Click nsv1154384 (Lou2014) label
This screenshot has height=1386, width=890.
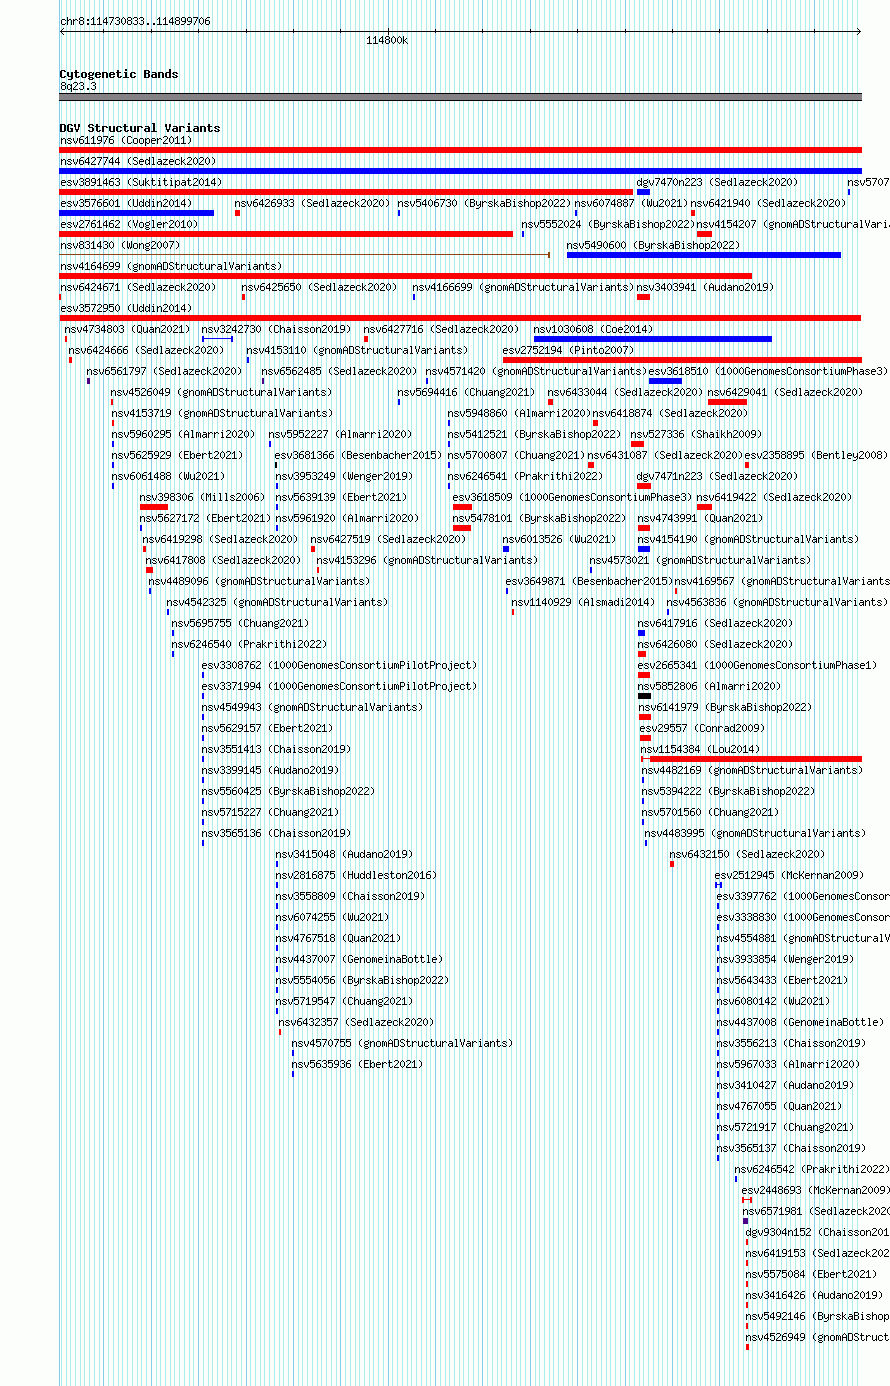pos(701,749)
